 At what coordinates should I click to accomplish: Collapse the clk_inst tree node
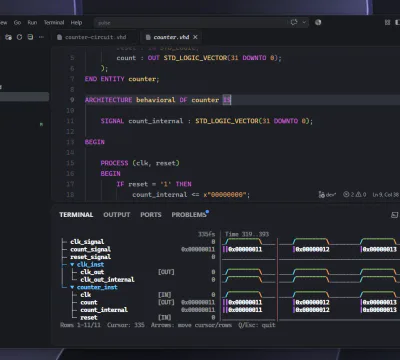click(x=72, y=264)
